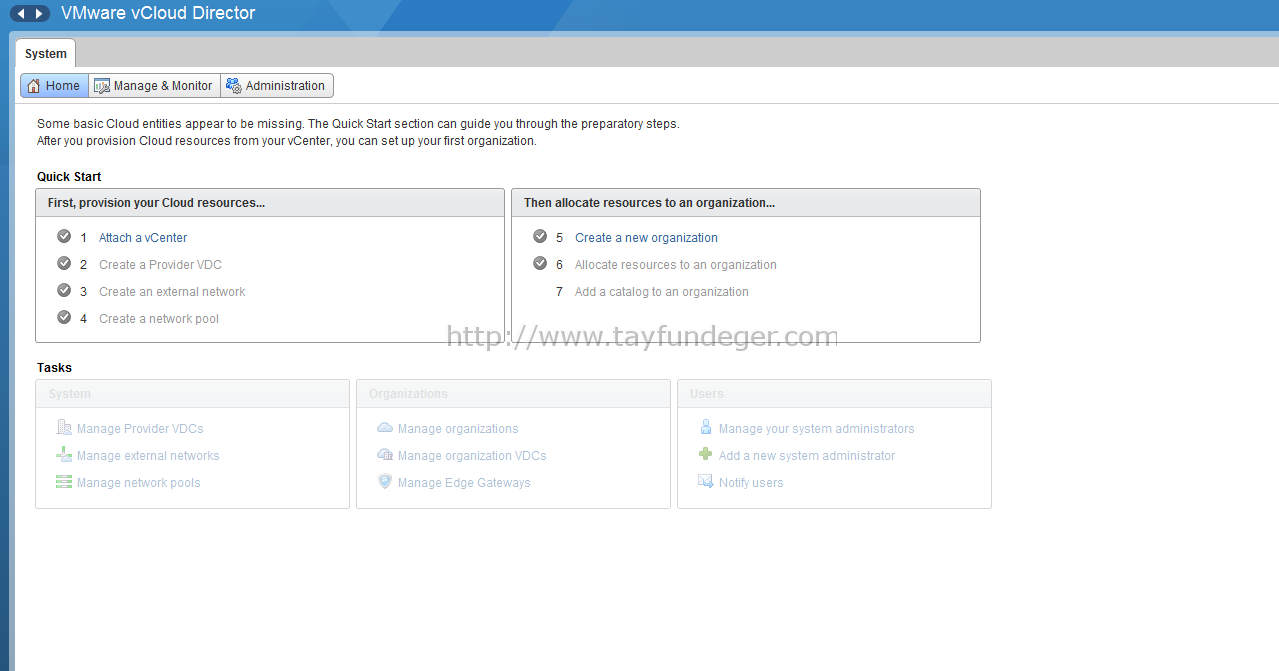
Task: Click the back navigation arrow
Action: coord(21,14)
